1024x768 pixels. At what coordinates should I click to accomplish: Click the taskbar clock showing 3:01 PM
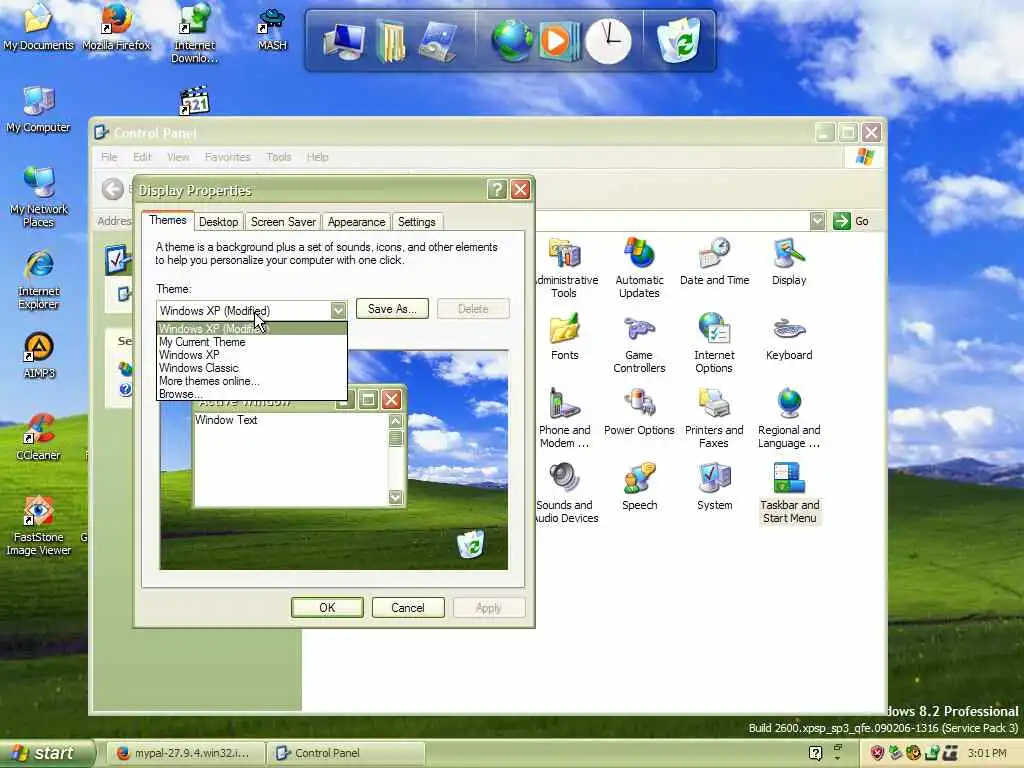point(987,753)
